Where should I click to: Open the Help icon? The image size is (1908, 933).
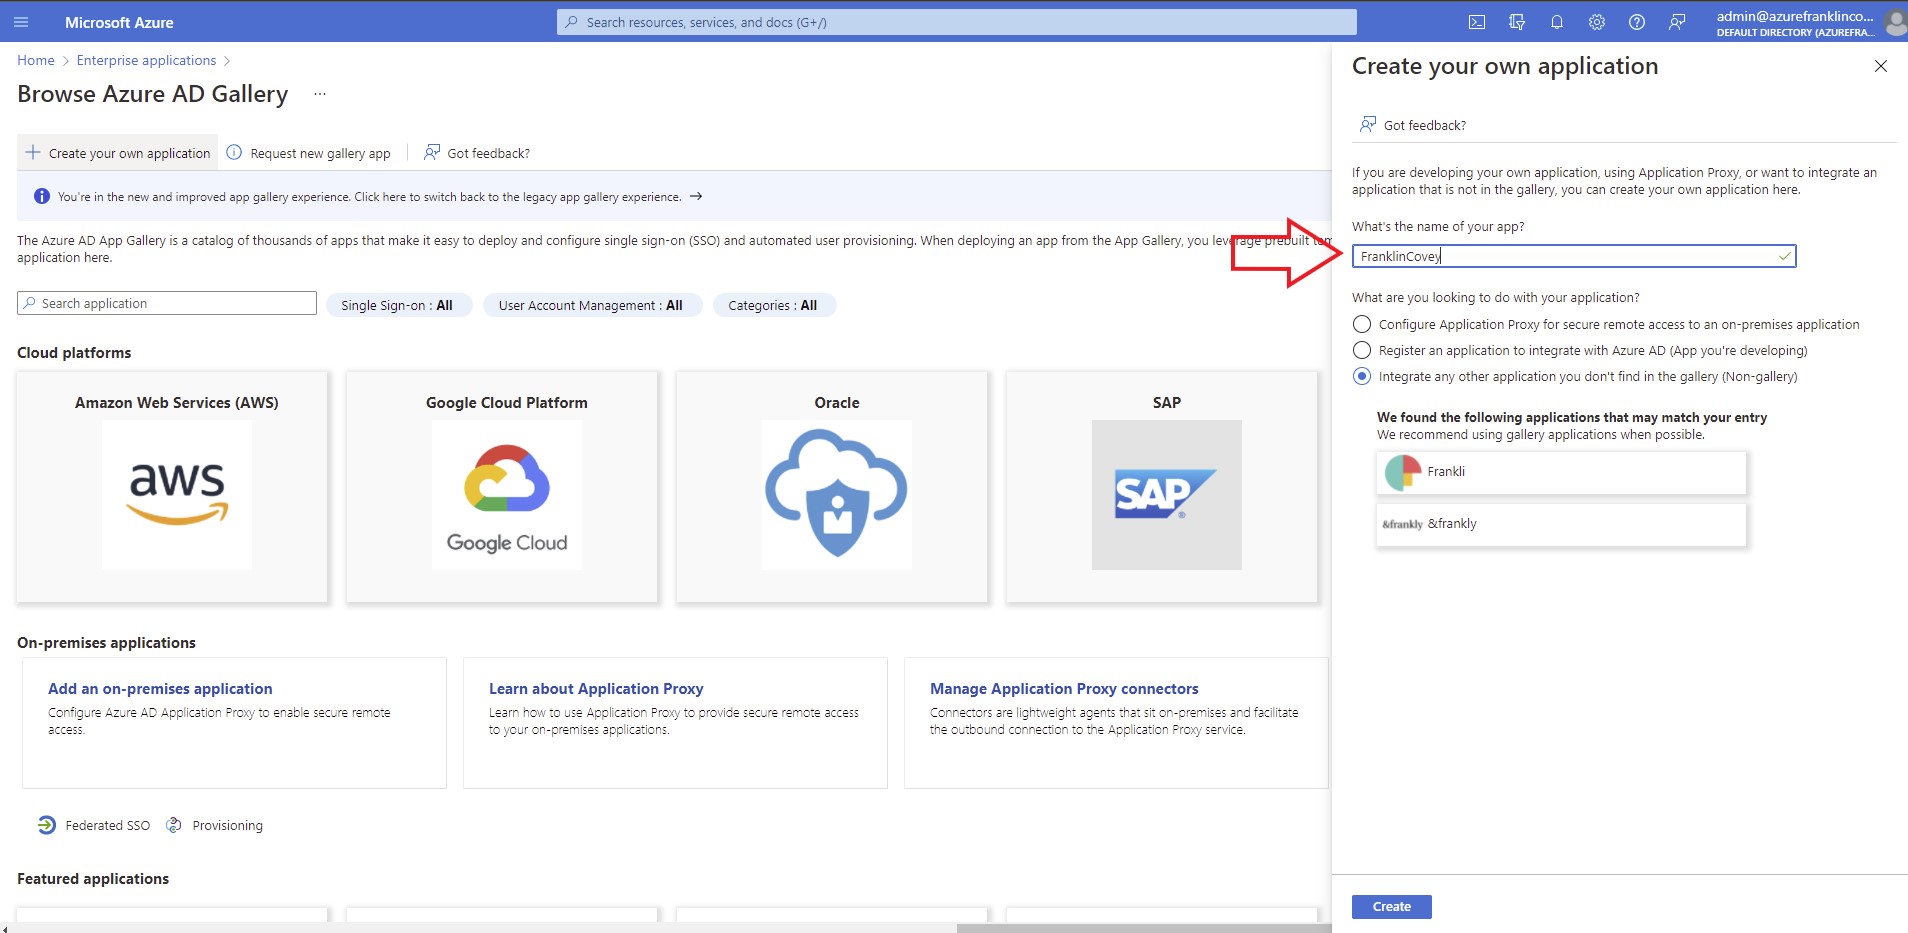1636,21
